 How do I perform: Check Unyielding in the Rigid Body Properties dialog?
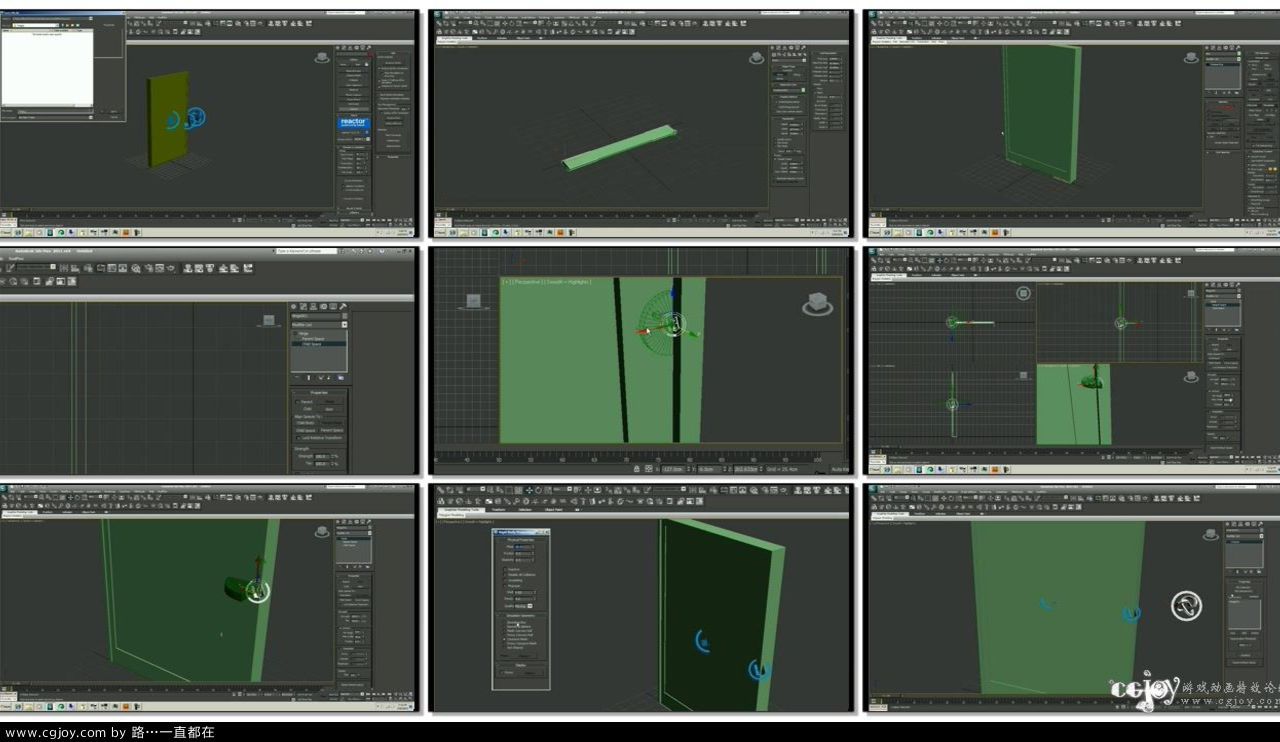pos(505,580)
